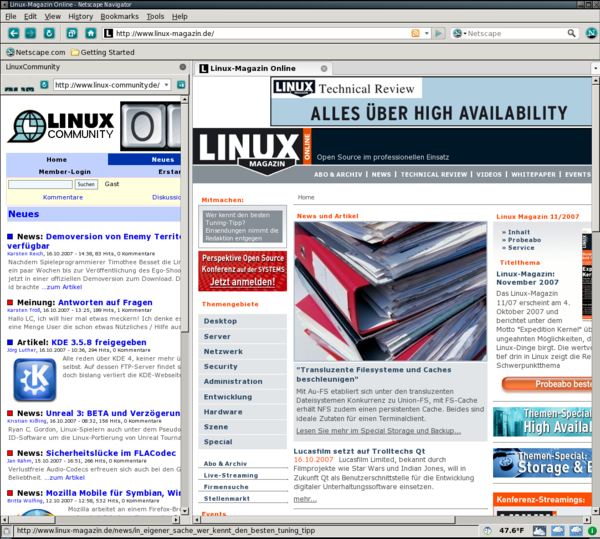Go back with the Back arrow button
600x539 pixels.
pyautogui.click(x=14, y=33)
